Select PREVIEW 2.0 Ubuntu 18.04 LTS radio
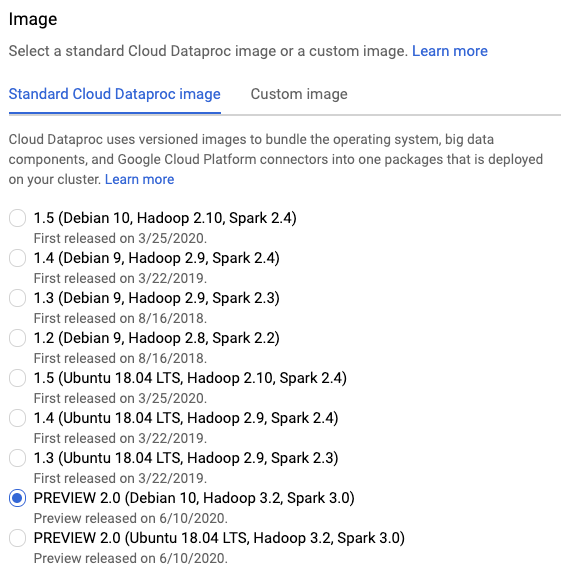Viewport: 561px width, 587px height. click(17, 538)
